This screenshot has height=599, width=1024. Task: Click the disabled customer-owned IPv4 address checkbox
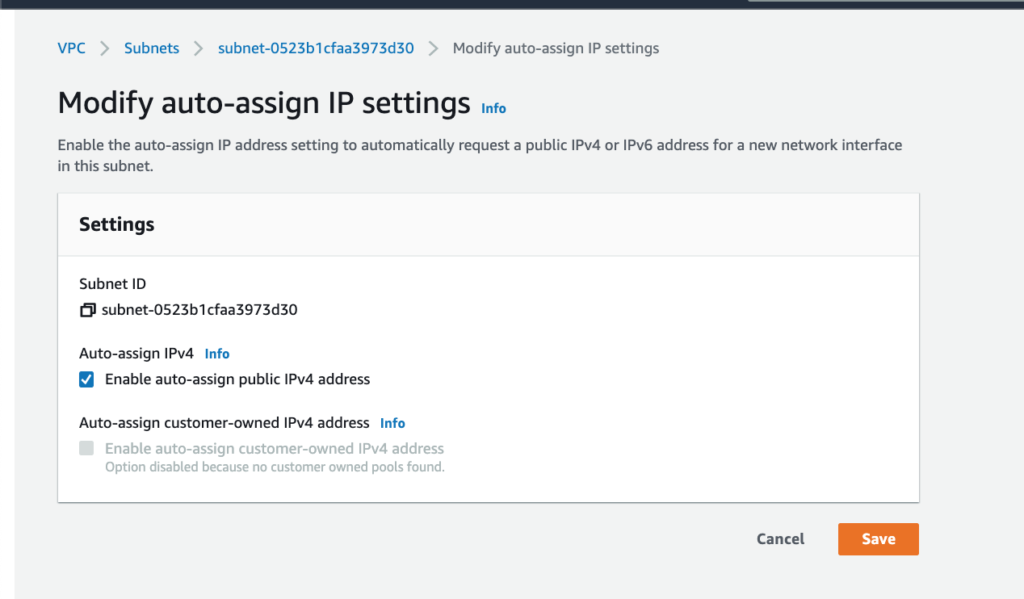coord(87,449)
